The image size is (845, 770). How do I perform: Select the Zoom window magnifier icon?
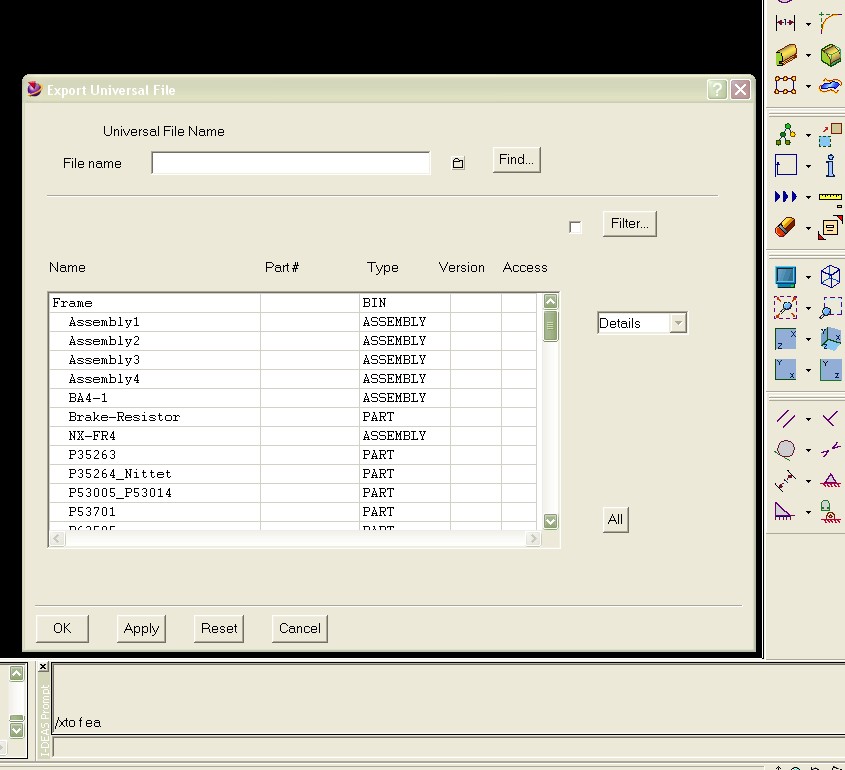click(x=830, y=308)
